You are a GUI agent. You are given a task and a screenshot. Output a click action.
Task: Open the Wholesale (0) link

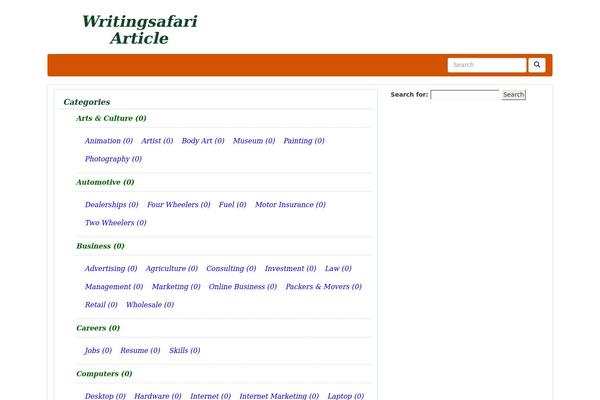[150, 305]
